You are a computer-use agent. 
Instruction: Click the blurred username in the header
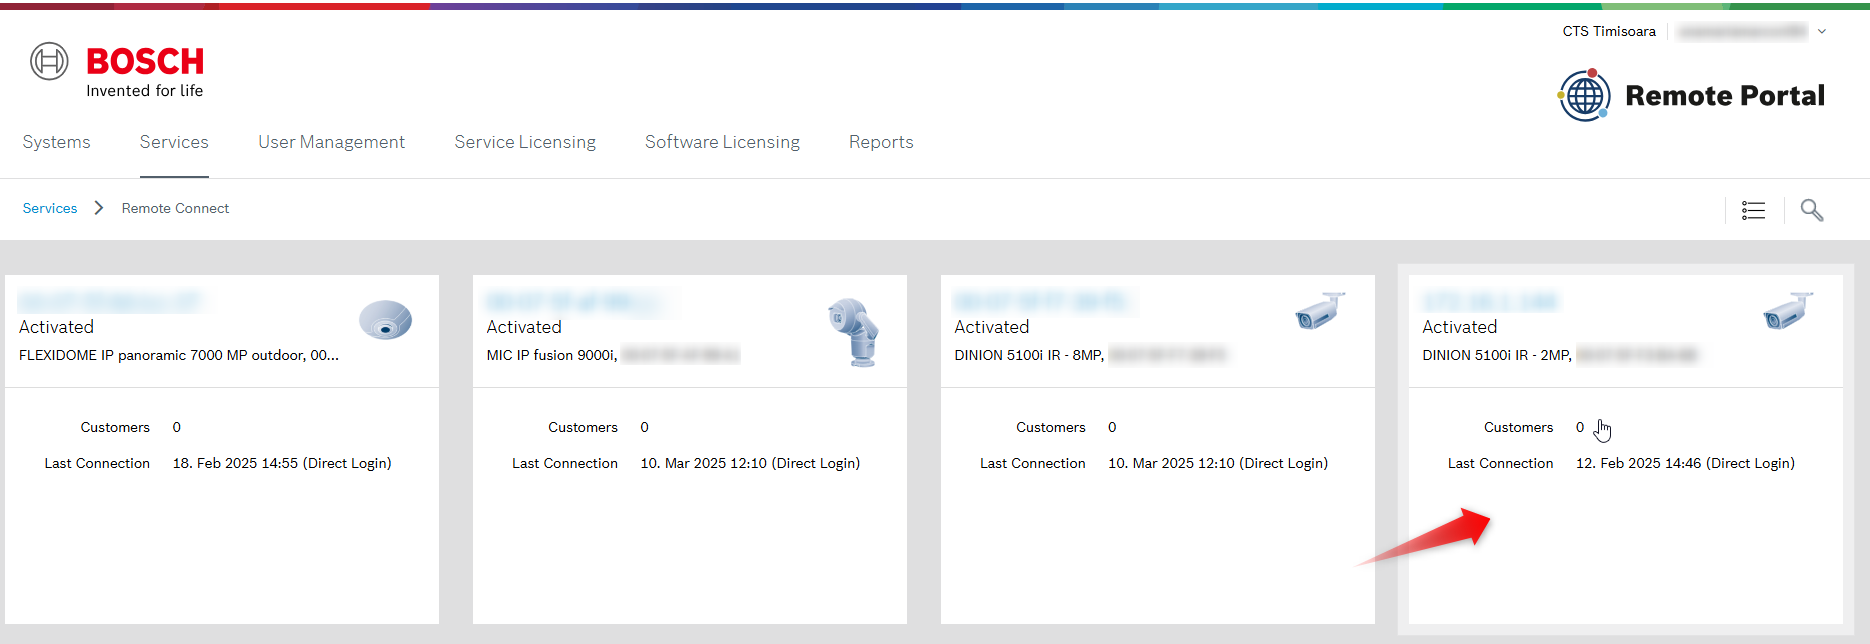tap(1742, 31)
